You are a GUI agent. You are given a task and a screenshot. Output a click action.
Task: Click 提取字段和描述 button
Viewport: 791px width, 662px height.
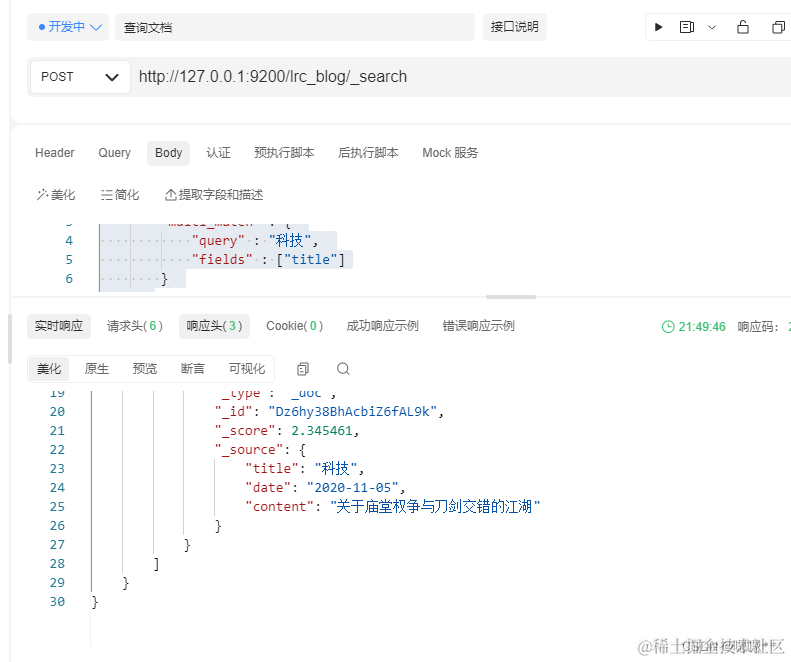pyautogui.click(x=214, y=195)
